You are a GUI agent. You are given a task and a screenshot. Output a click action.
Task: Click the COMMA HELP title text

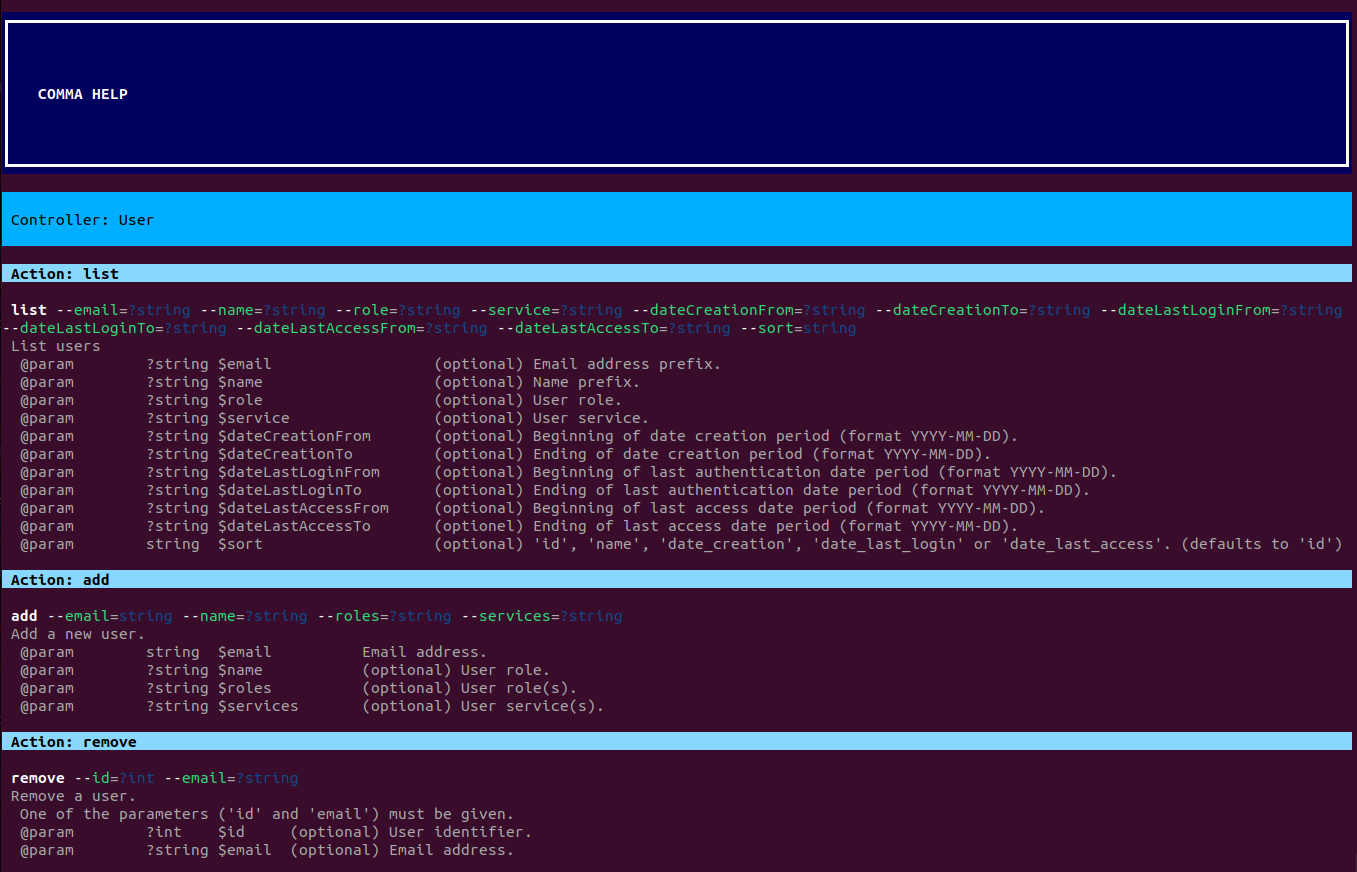(83, 94)
